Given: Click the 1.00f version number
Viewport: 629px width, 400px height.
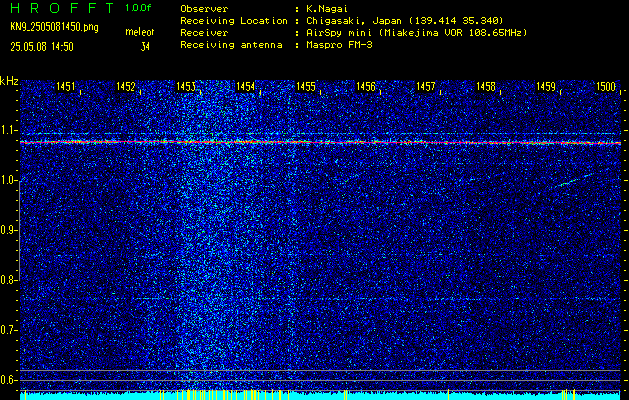Looking at the screenshot, I should click(x=138, y=8).
